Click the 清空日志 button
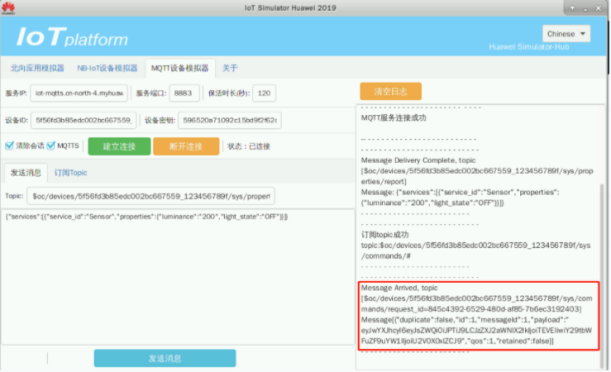611x372 pixels. coord(391,92)
